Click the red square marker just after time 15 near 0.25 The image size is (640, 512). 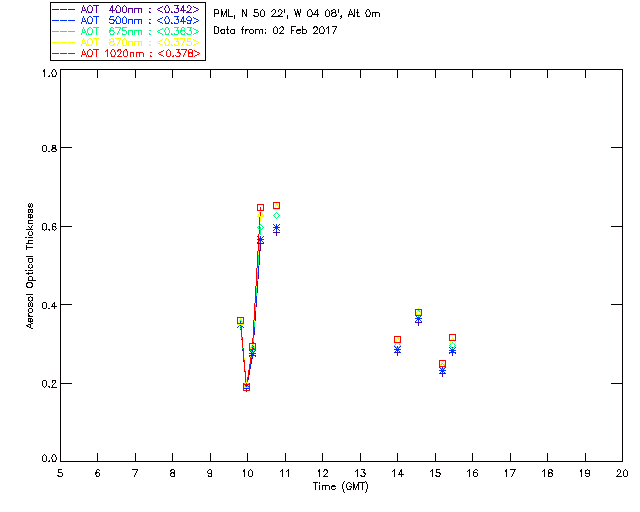[x=442, y=364]
